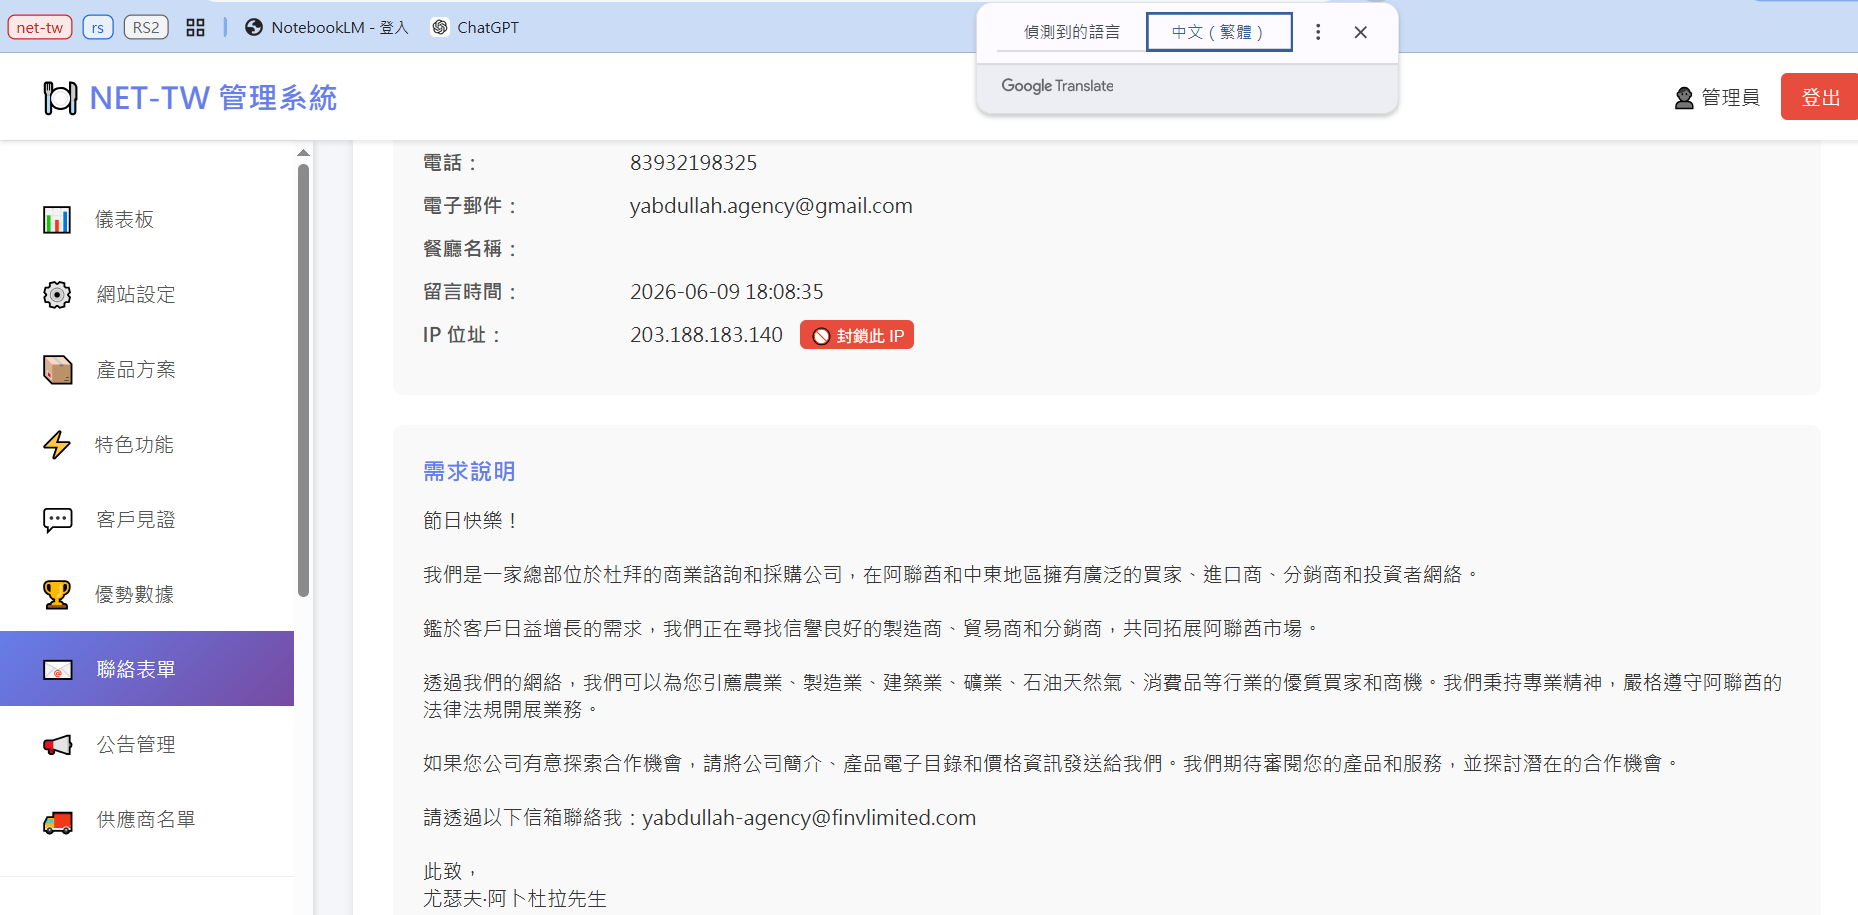Image resolution: width=1858 pixels, height=915 pixels.
Task: Open the 客戶見證 menu item
Action: [147, 519]
